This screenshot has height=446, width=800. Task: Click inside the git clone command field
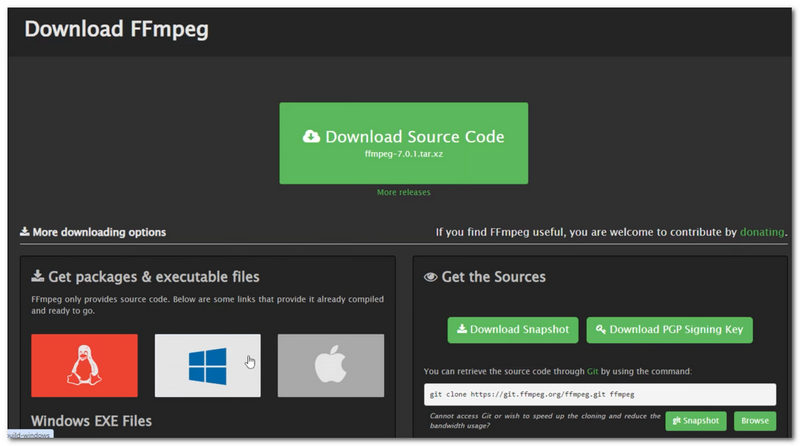(599, 394)
